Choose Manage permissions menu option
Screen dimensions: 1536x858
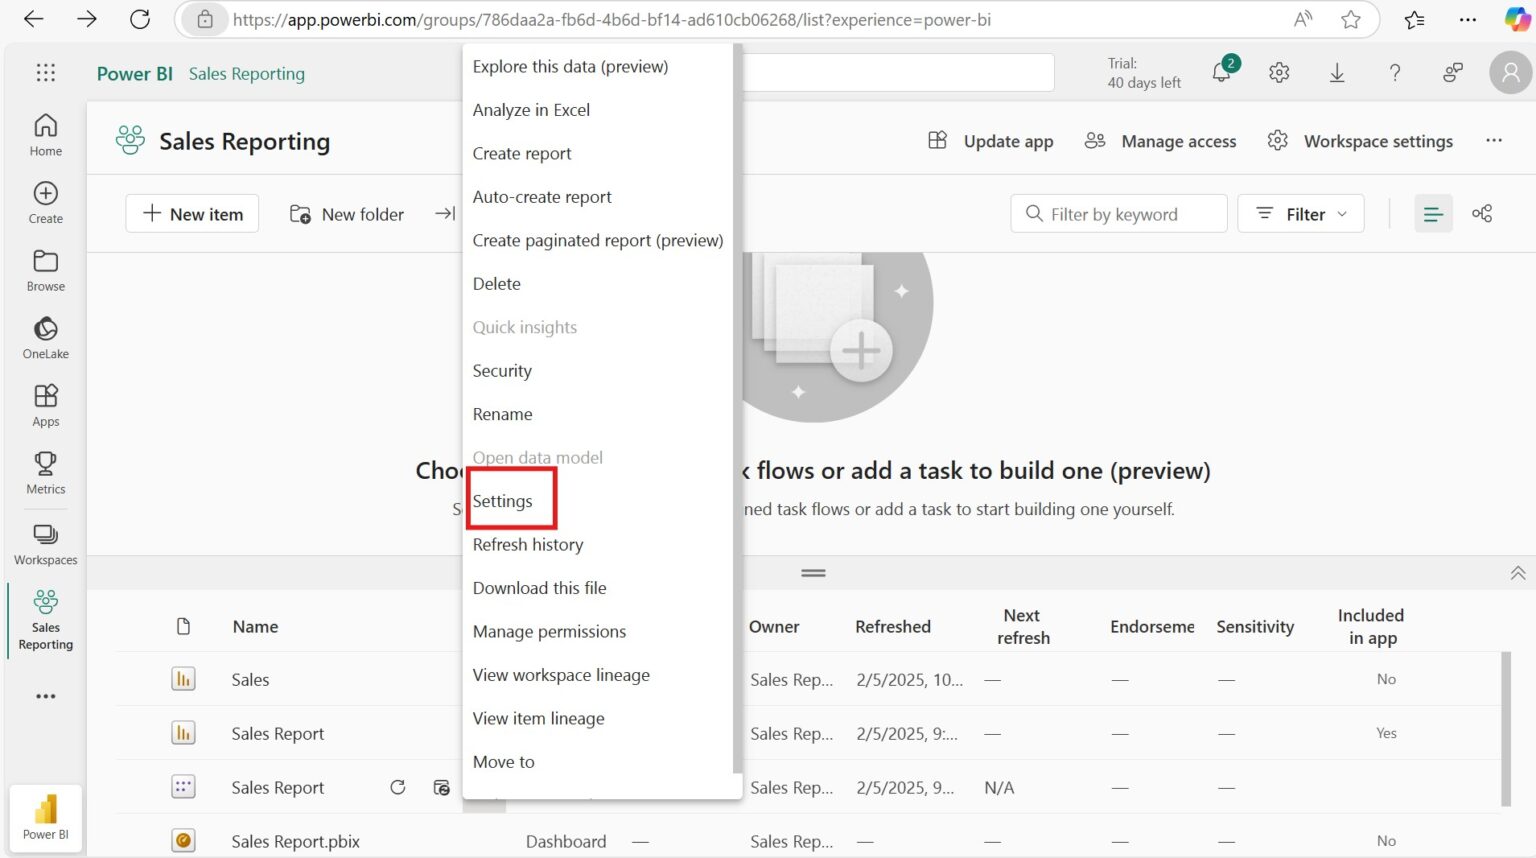[549, 632]
